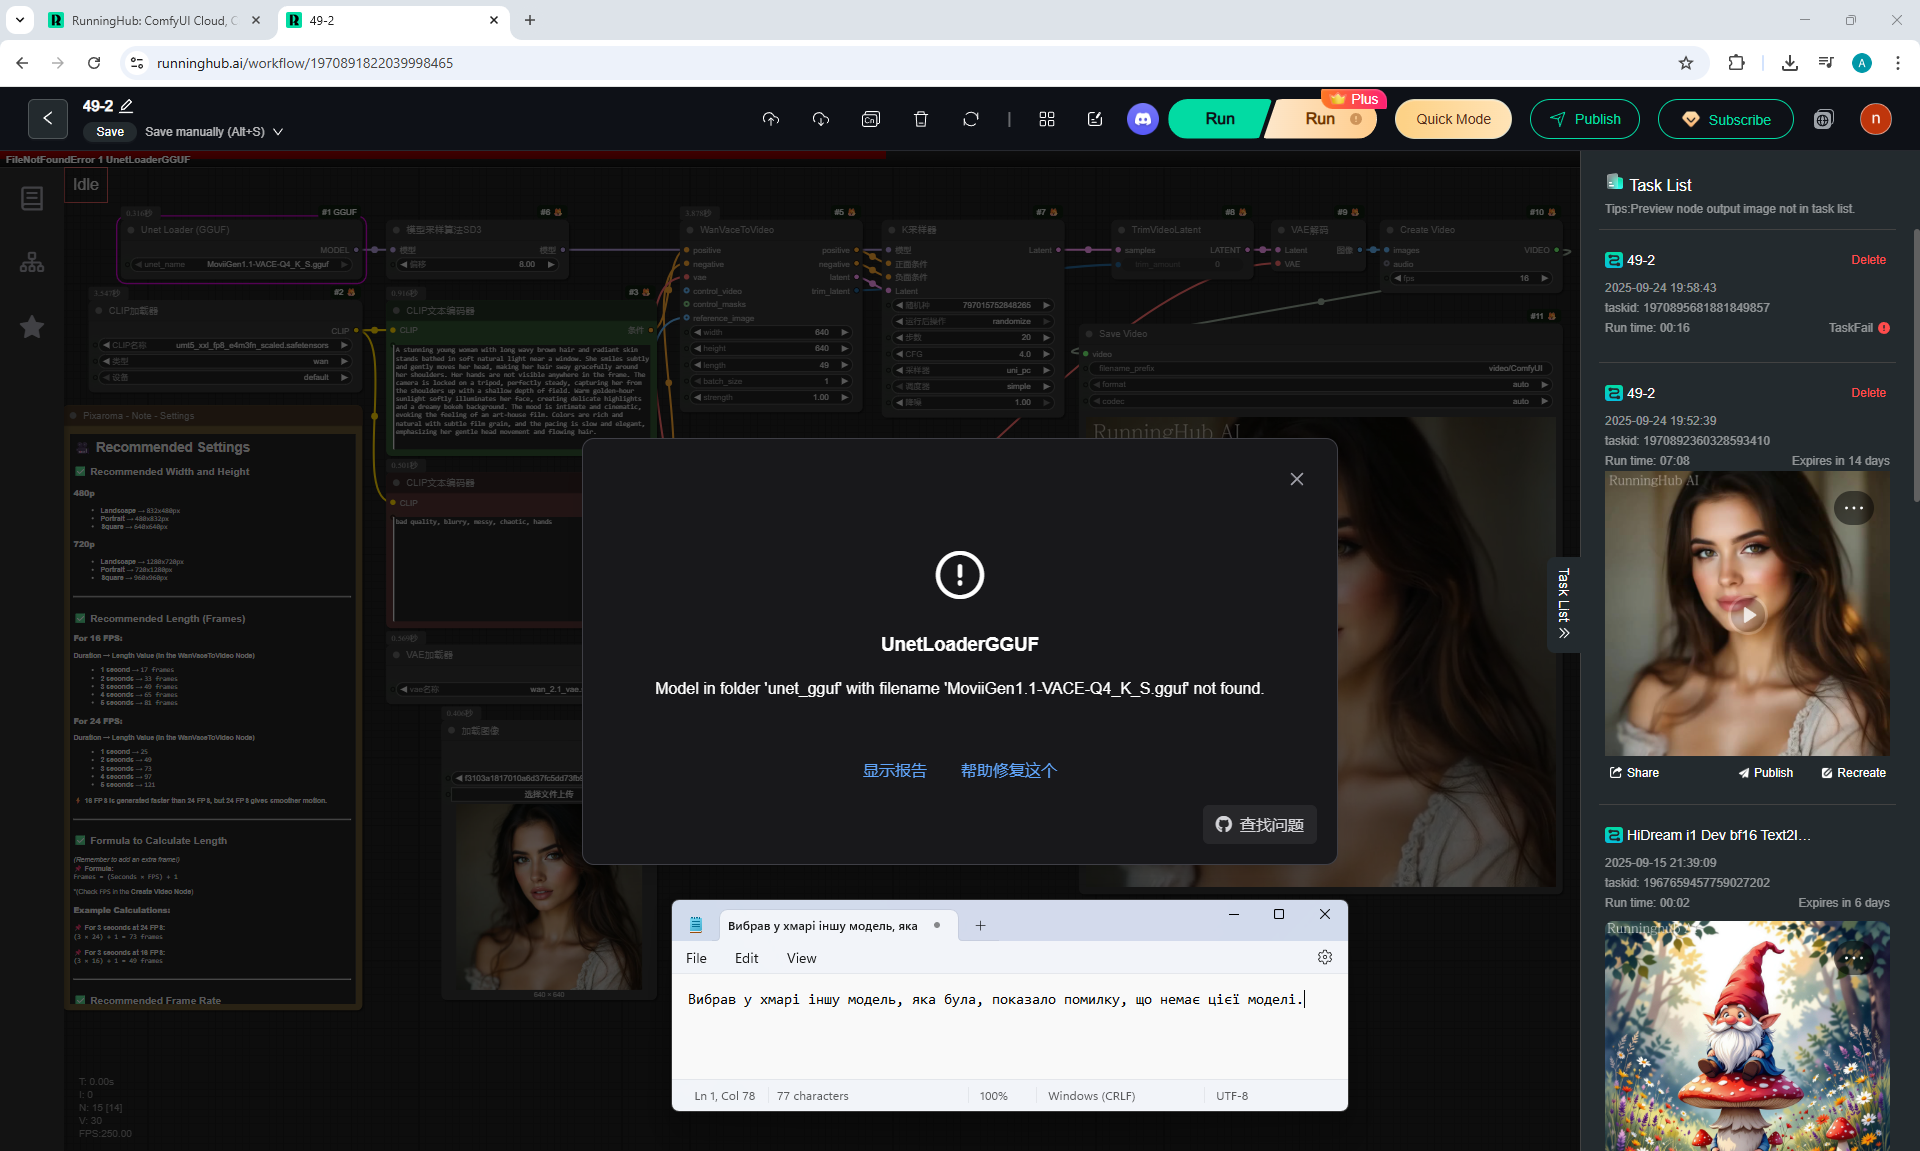Screen dimensions: 1920x1151
Task: Click the refresh icon in toolbar
Action: tap(970, 119)
